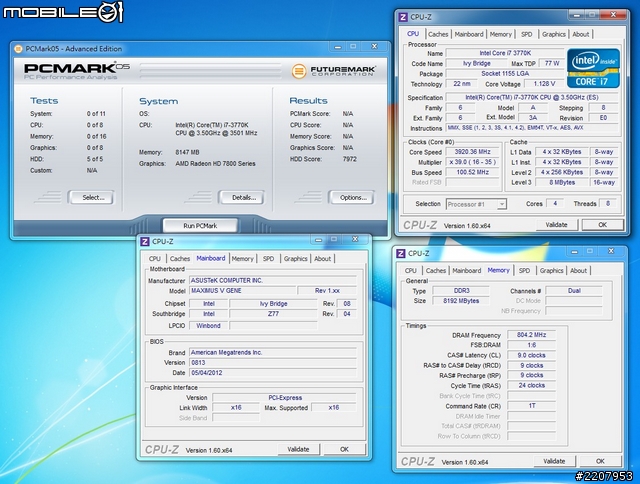Click OK in the Memory CPU-Z window

(x=600, y=461)
